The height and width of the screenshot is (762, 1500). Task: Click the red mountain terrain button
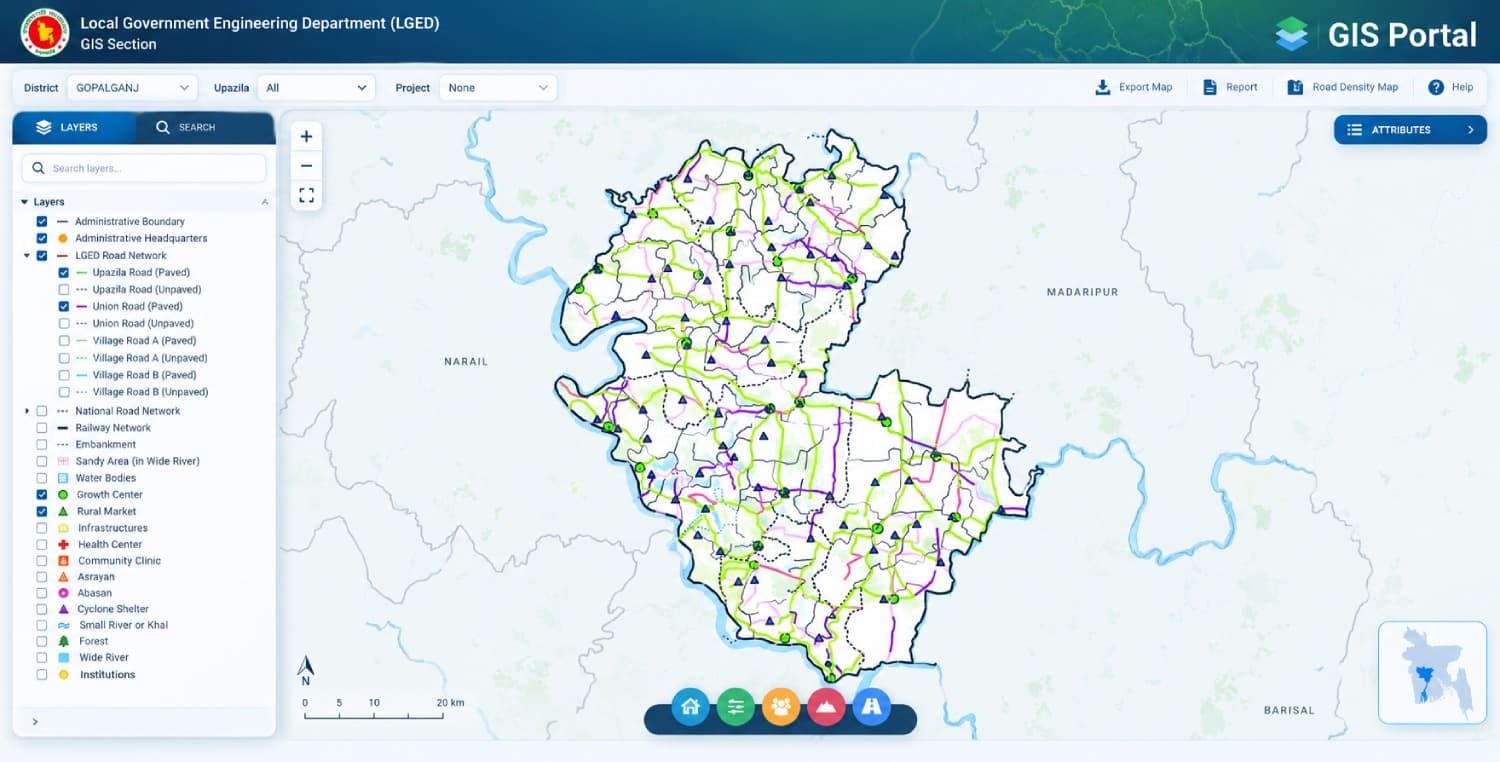pos(826,706)
